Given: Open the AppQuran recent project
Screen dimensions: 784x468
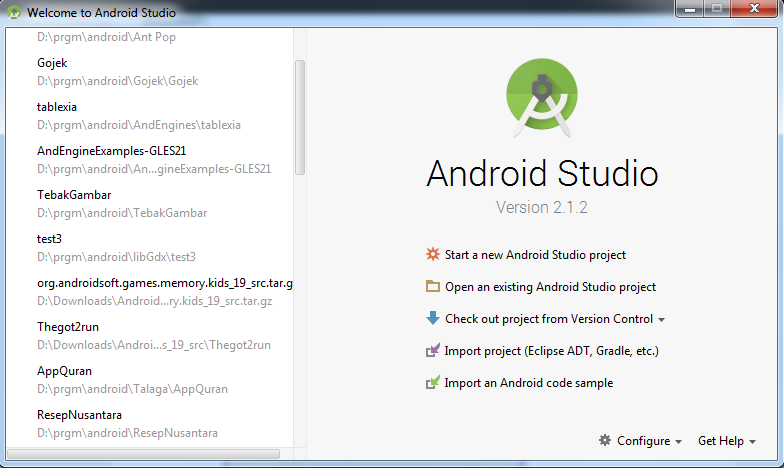Looking at the screenshot, I should click(x=64, y=371).
